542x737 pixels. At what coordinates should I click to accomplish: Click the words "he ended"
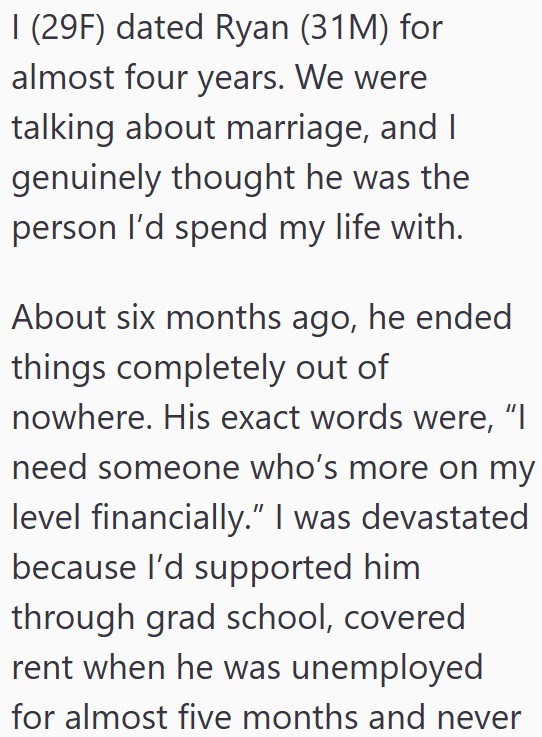click(x=440, y=318)
